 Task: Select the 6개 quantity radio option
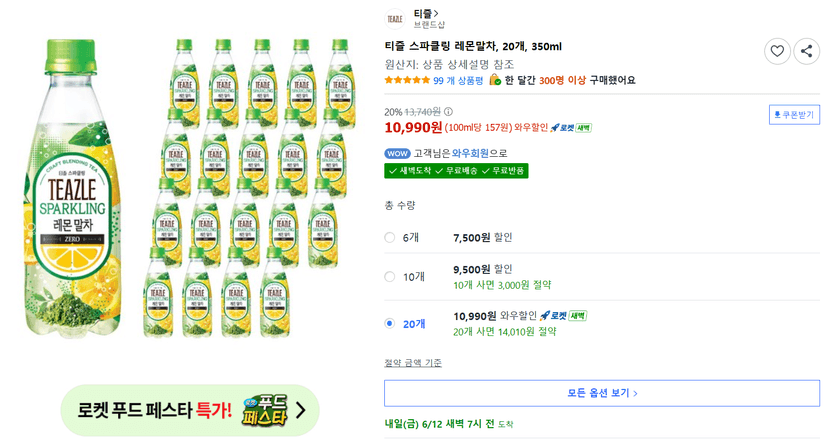click(x=390, y=238)
